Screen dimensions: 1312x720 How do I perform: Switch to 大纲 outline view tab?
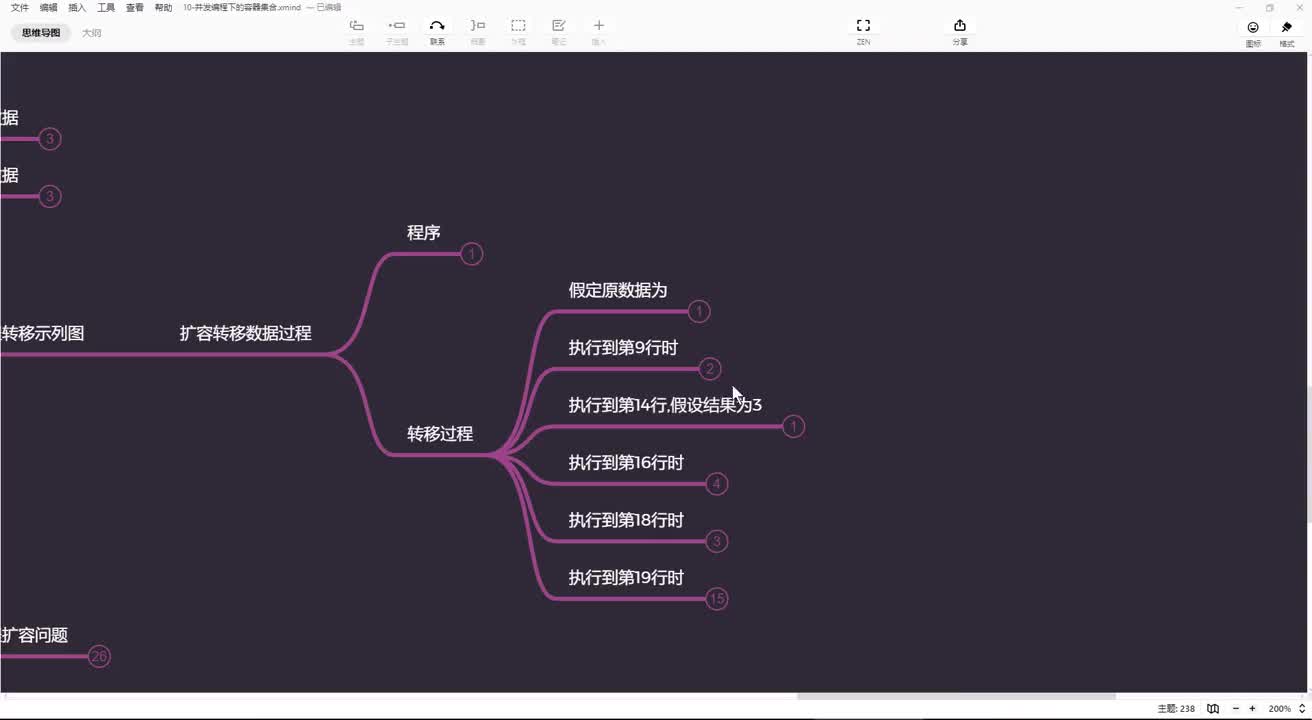coord(91,33)
